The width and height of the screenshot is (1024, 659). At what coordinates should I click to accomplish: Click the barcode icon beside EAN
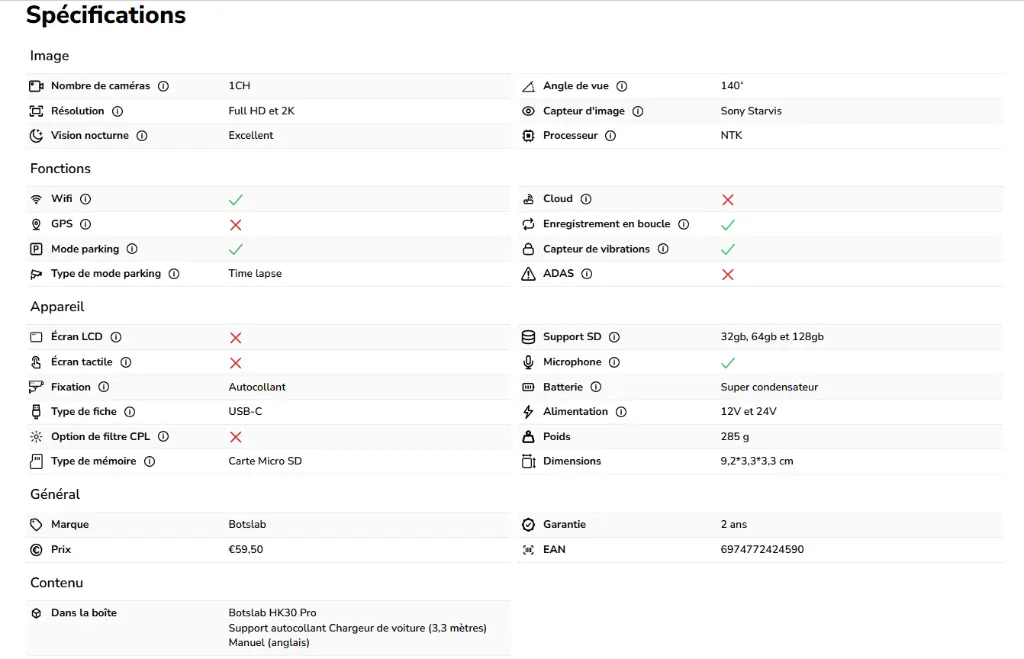click(x=528, y=550)
